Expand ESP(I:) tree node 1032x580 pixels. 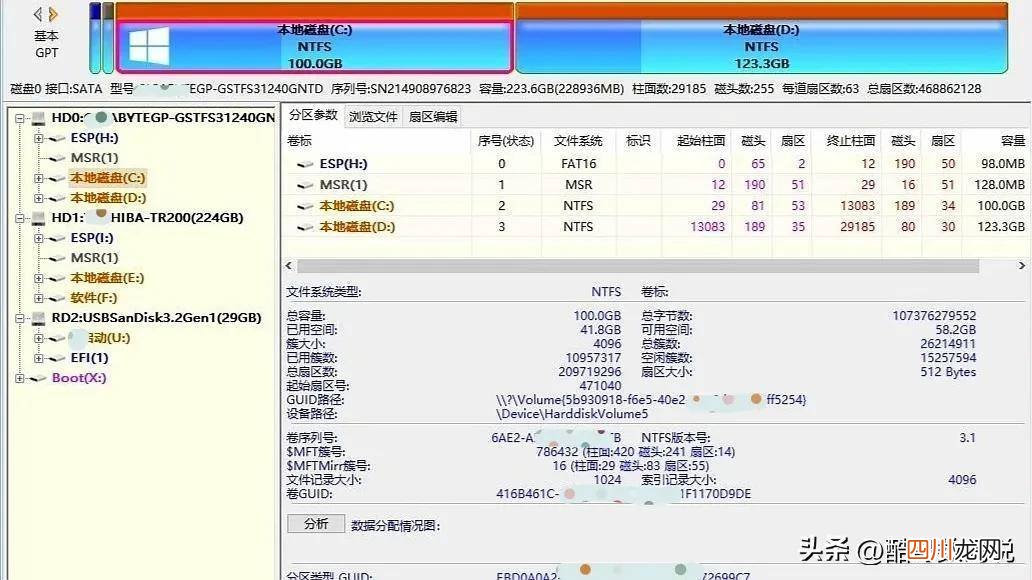click(x=39, y=238)
